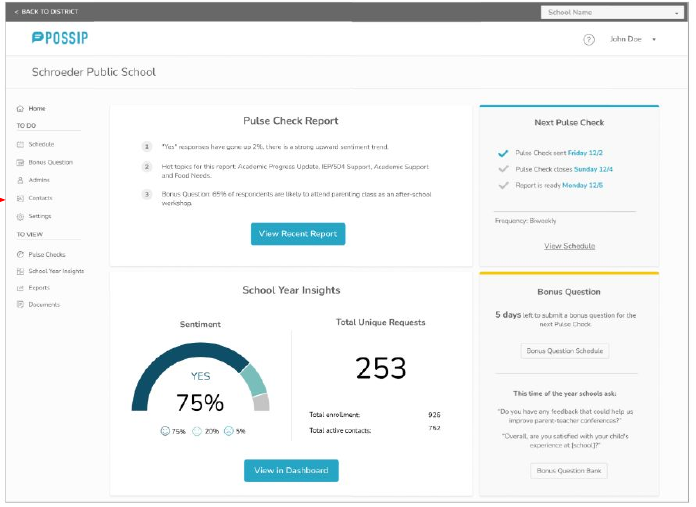Click the Home icon in sidebar
This screenshot has height=507, width=696.
(20, 109)
